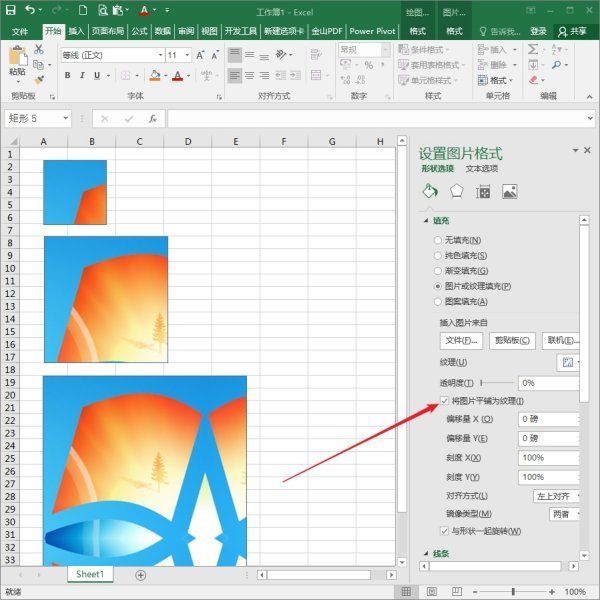Open the number format dropdown 常规
The width and height of the screenshot is (600, 600).
pyautogui.click(x=386, y=50)
